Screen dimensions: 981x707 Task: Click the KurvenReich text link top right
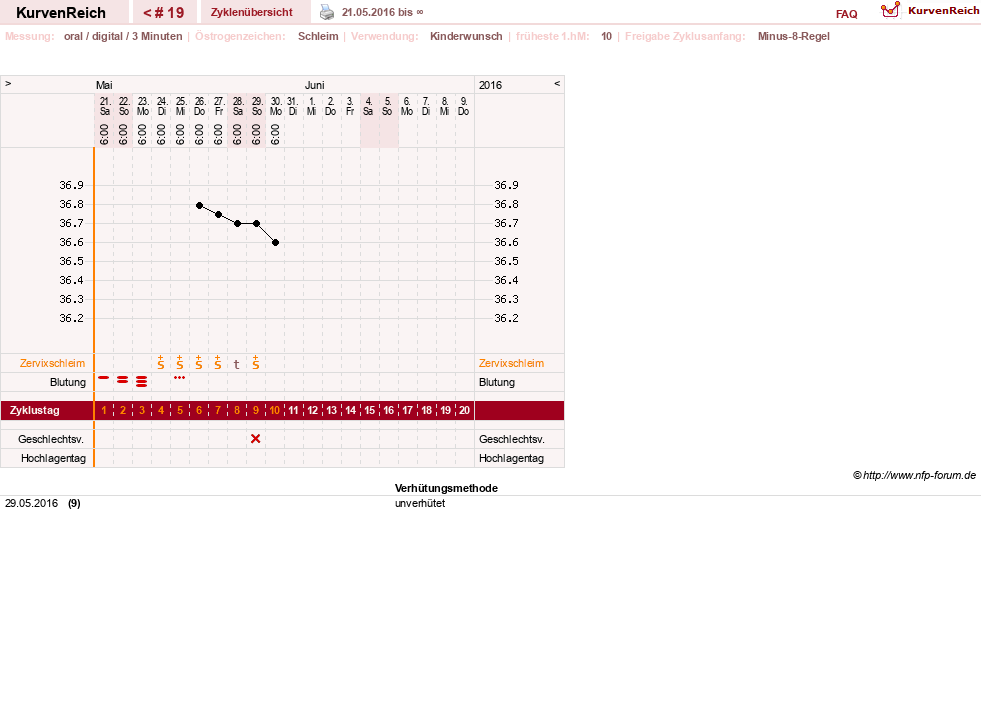pos(943,10)
